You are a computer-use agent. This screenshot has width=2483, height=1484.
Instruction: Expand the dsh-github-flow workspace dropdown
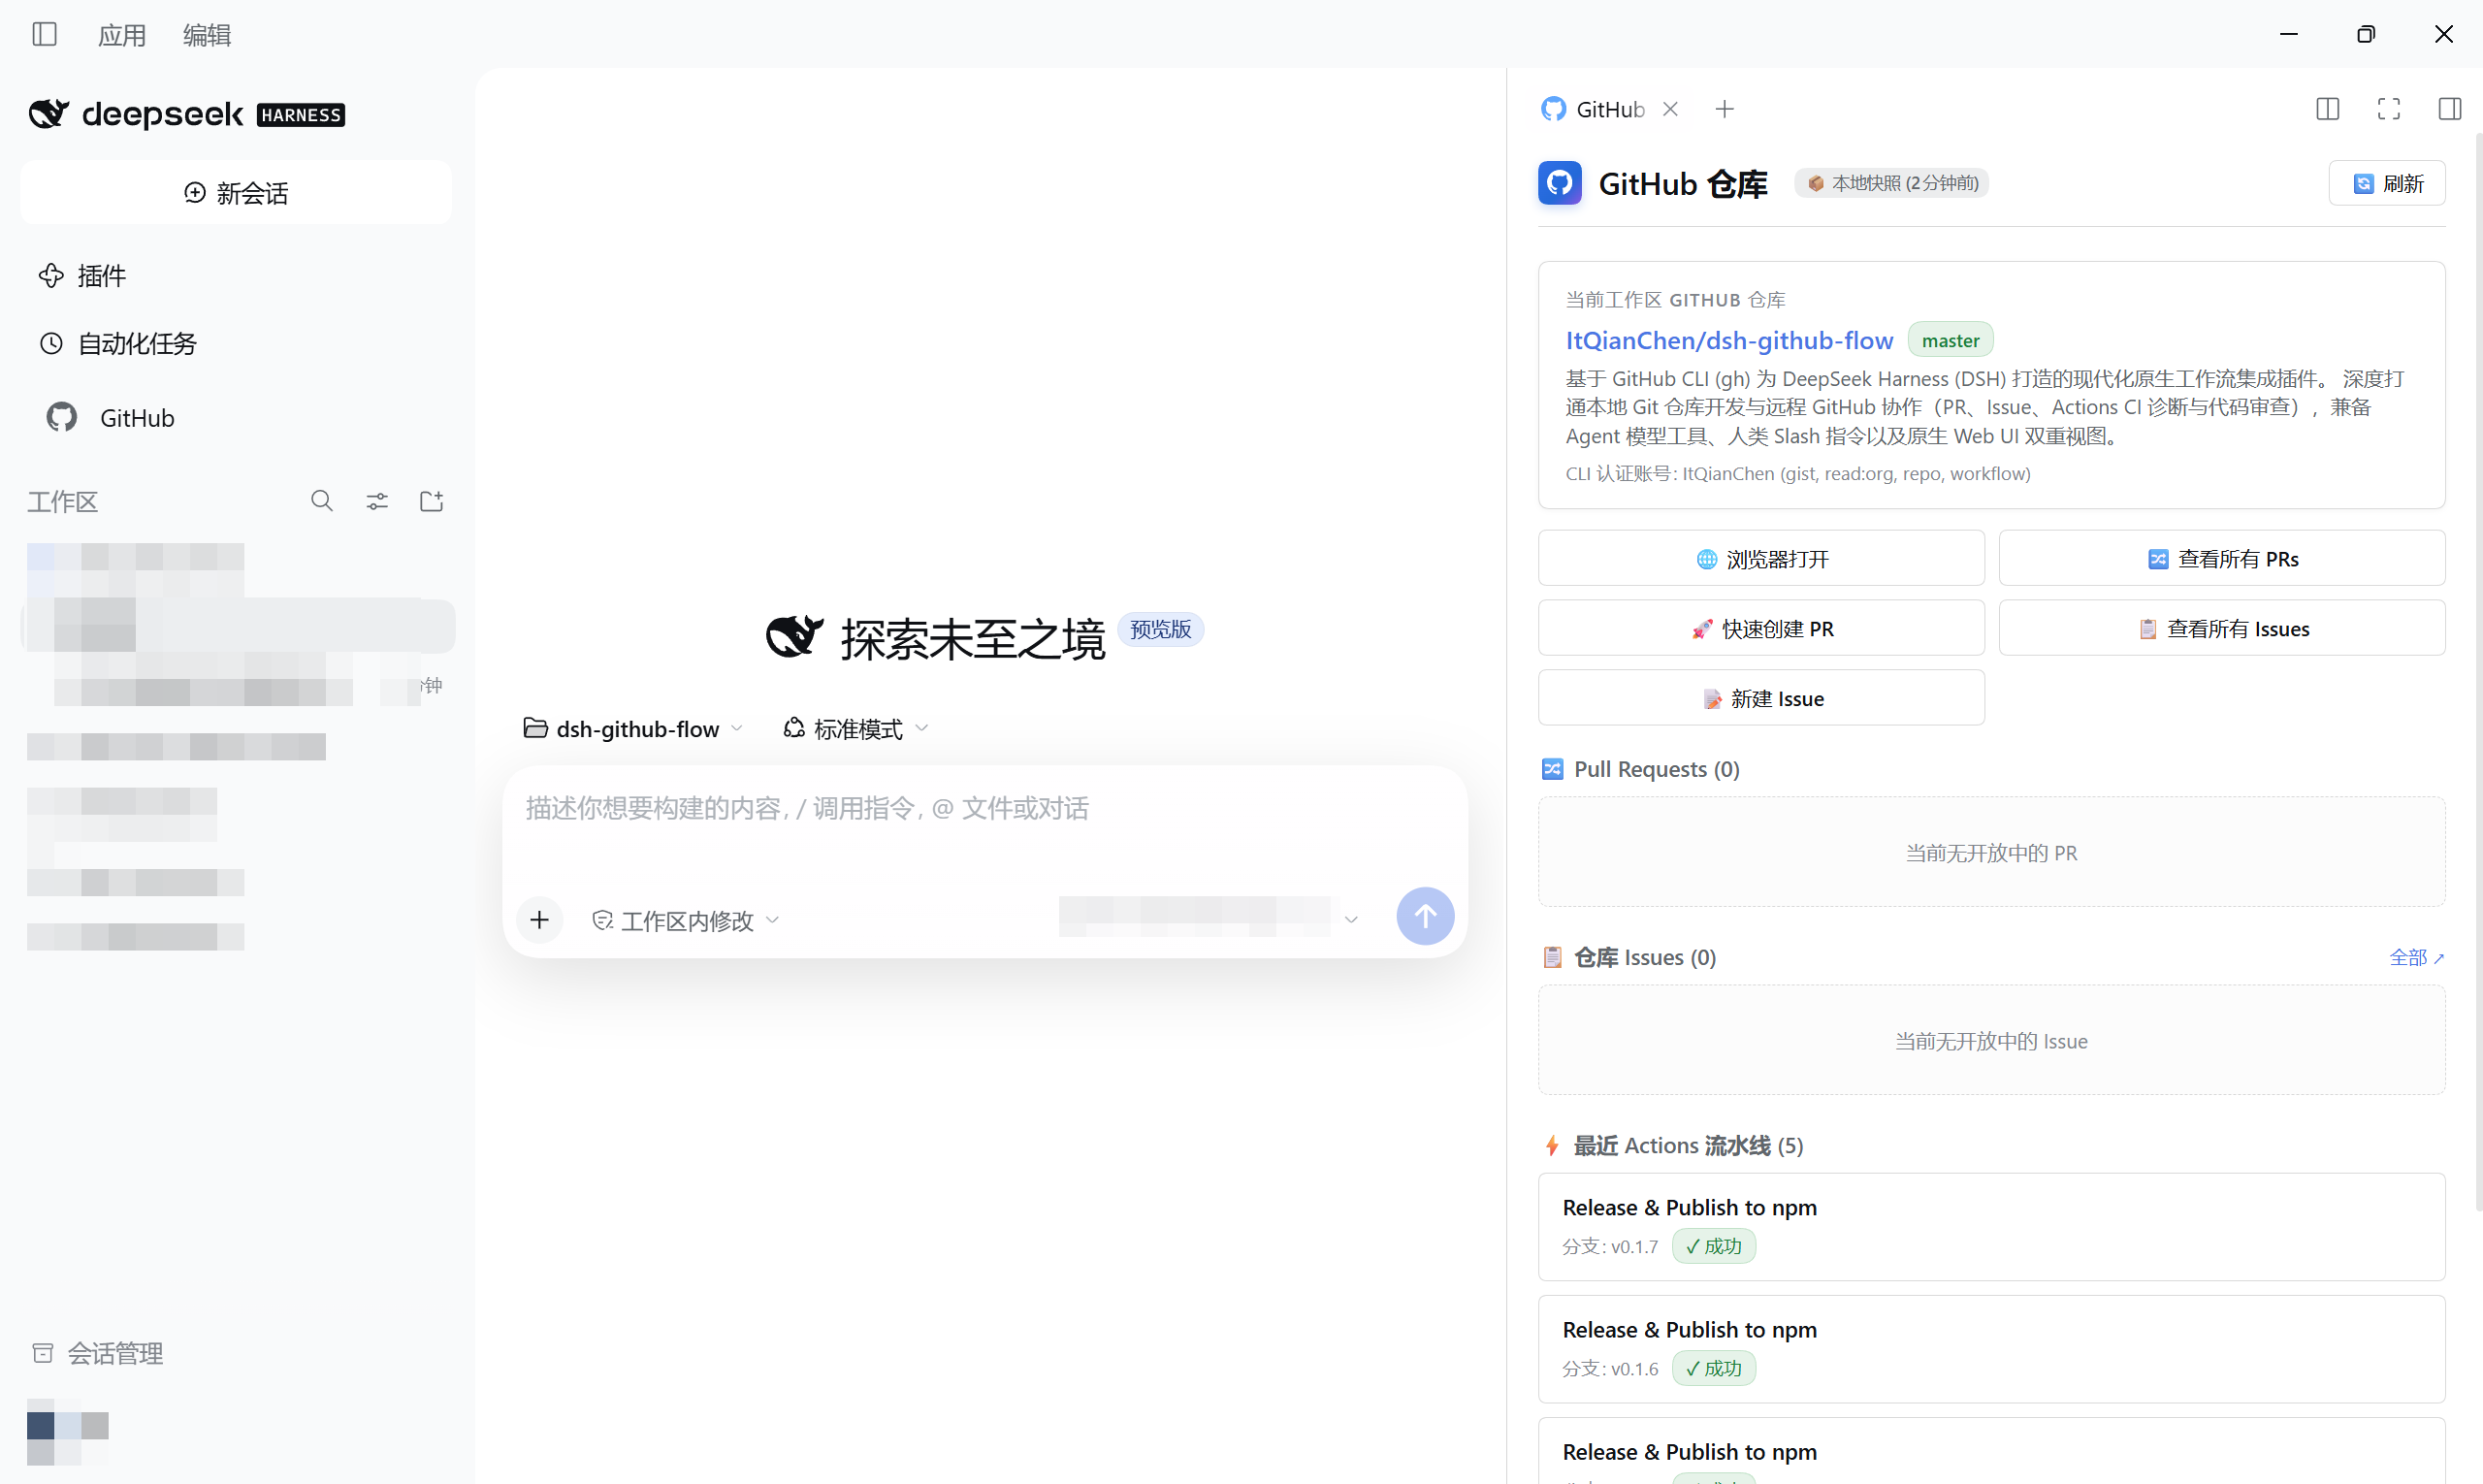click(x=633, y=729)
